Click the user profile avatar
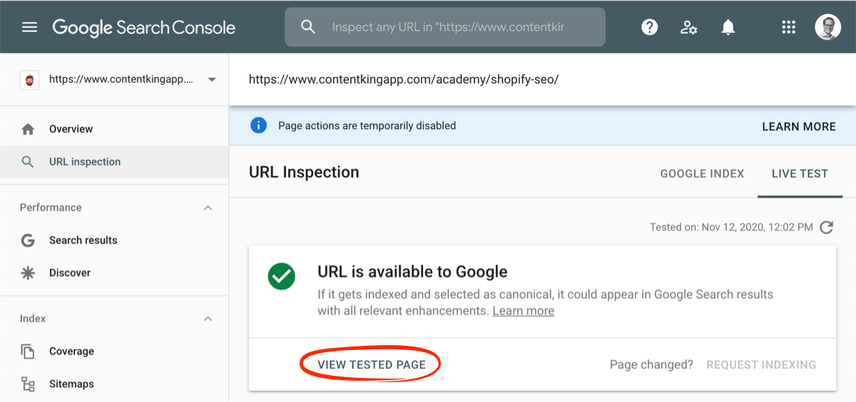Viewport: 856px width, 402px height. coord(828,27)
